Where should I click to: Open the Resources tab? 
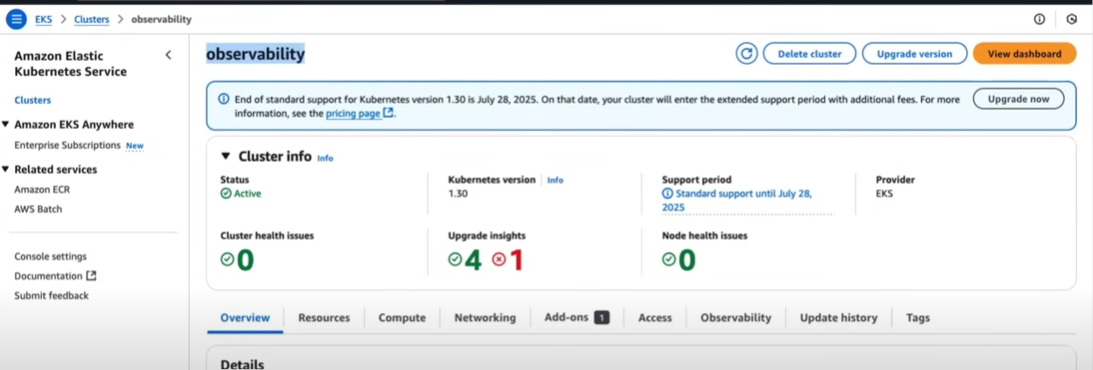[324, 318]
